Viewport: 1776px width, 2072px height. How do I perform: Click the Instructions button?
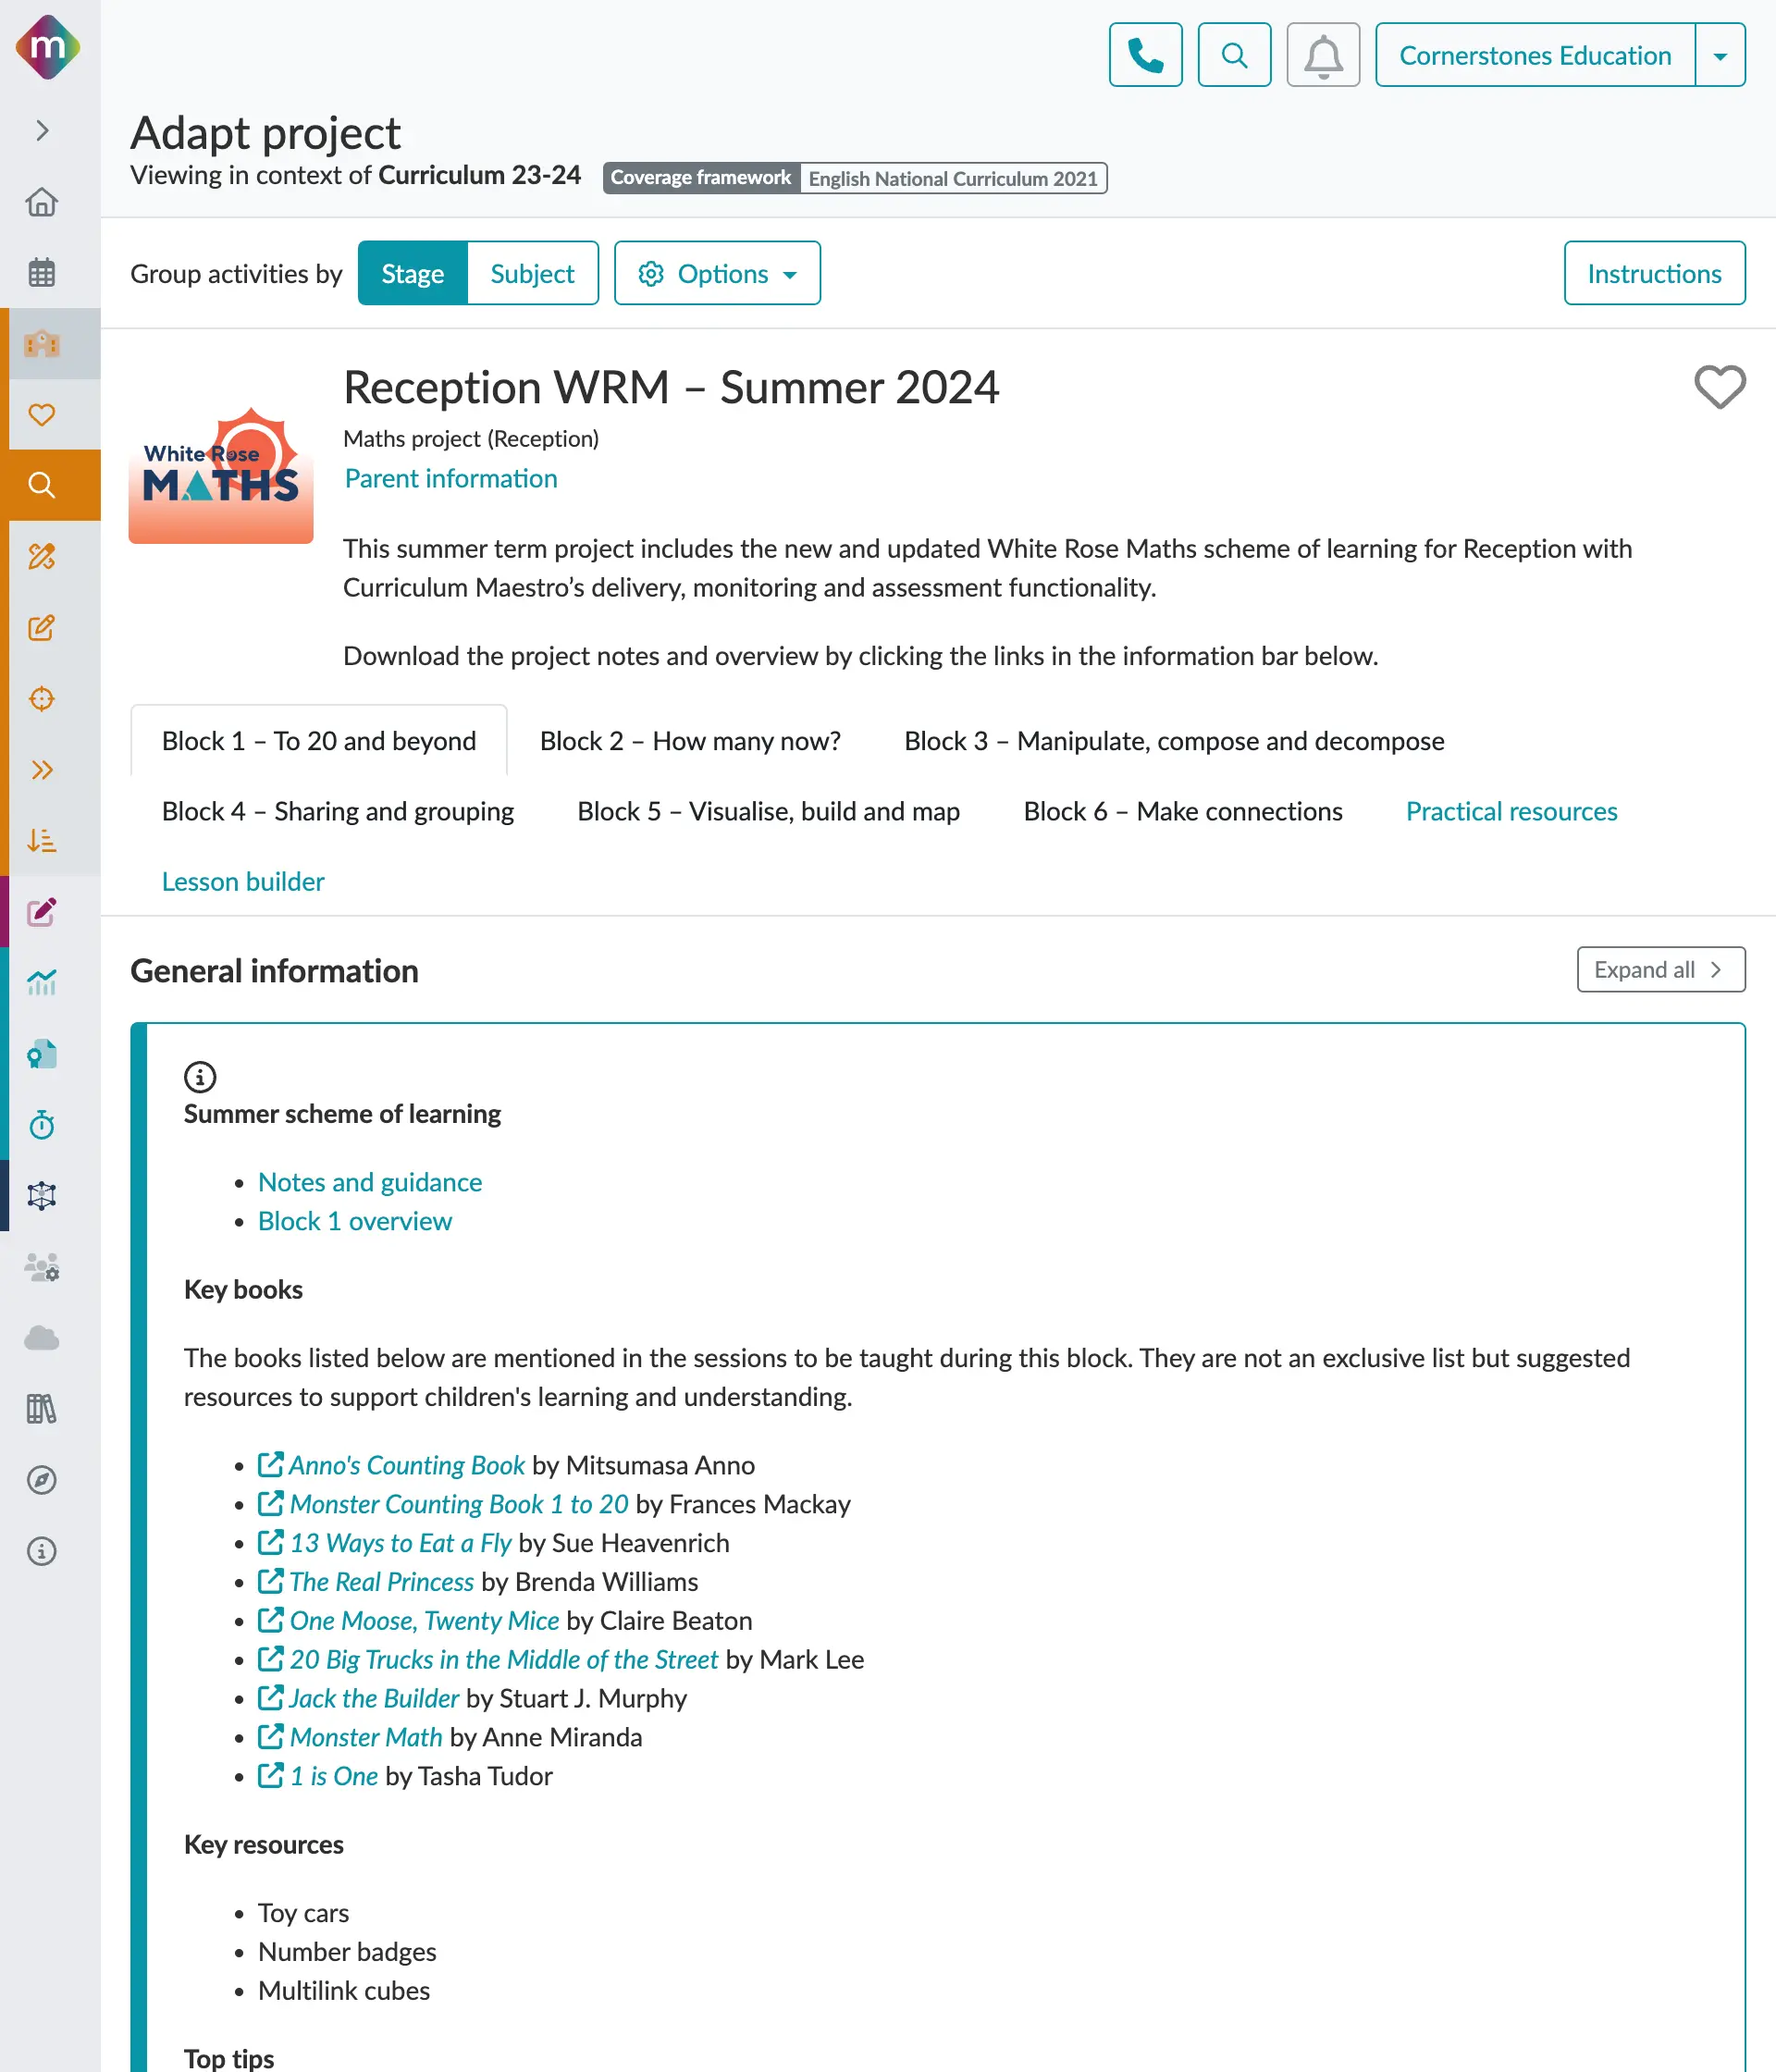coord(1654,273)
